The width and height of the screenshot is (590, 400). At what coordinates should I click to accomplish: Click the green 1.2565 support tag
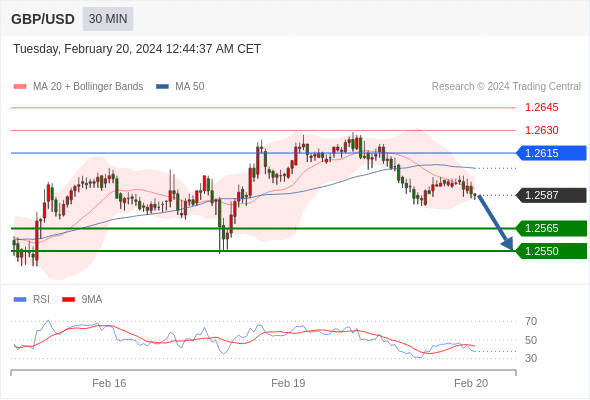pyautogui.click(x=551, y=228)
